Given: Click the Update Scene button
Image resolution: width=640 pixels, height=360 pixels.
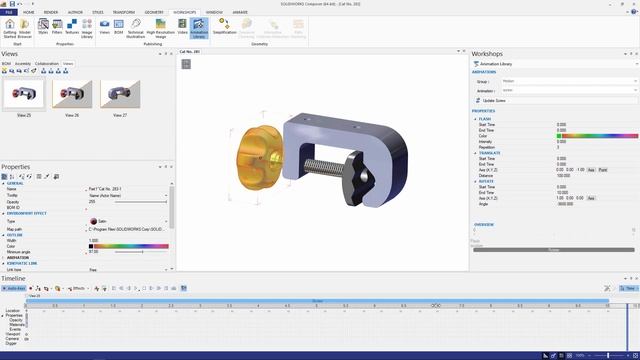Looking at the screenshot, I should 555,100.
